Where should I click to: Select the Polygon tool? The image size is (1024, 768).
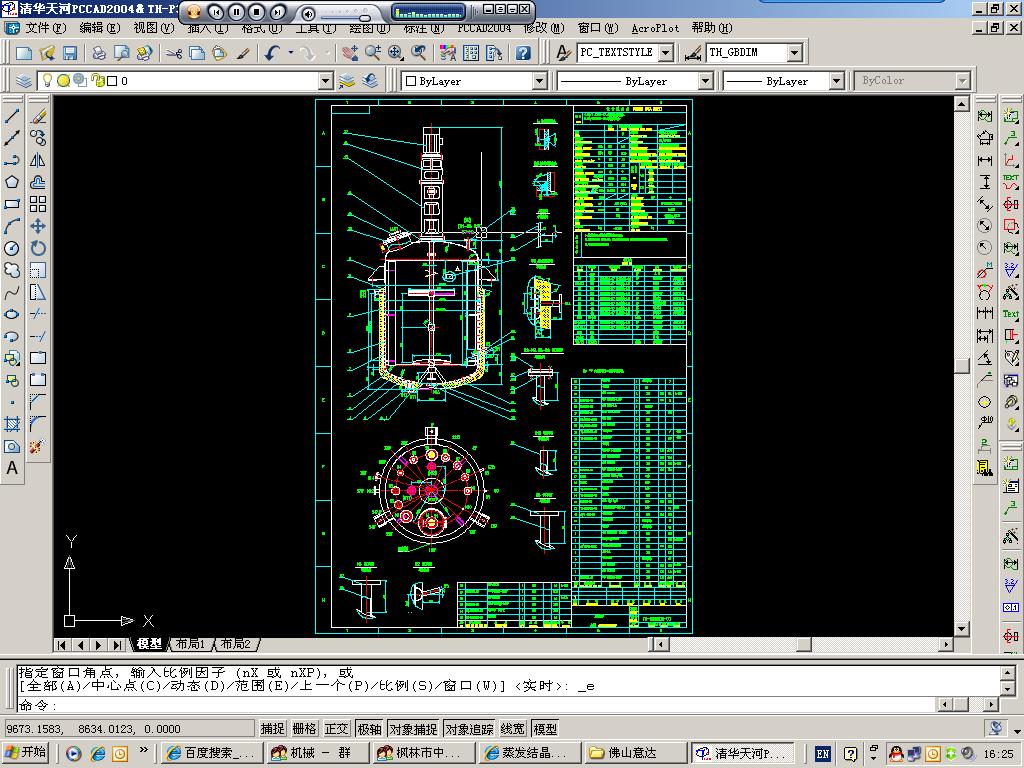coord(12,182)
